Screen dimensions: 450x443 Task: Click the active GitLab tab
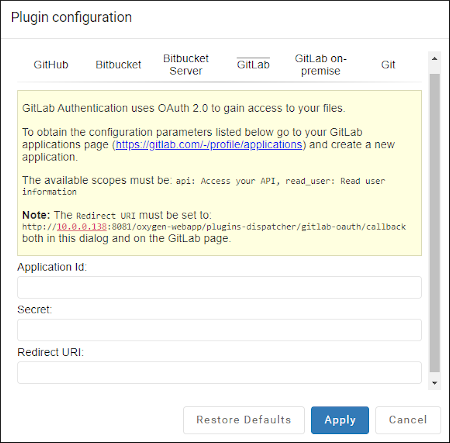coord(253,64)
